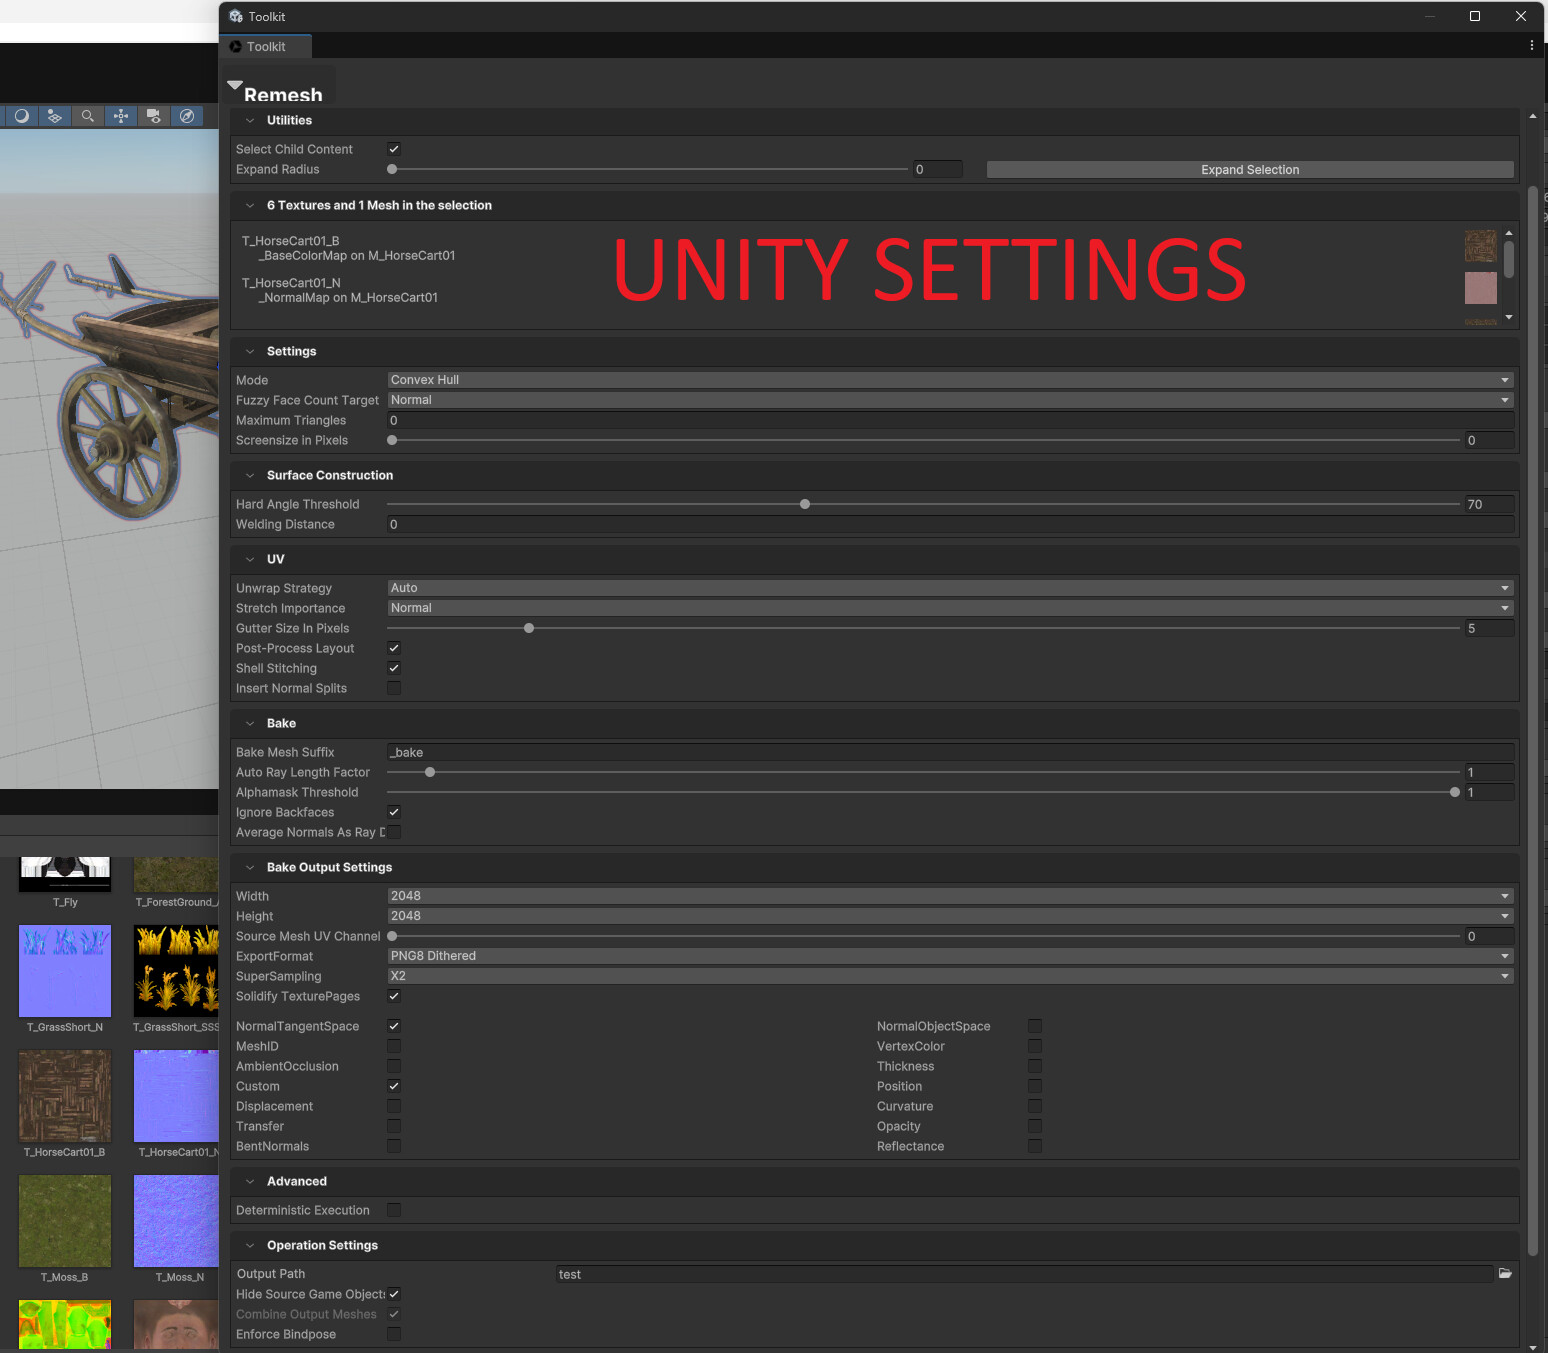Click the scene grid snapping icon

coord(55,116)
